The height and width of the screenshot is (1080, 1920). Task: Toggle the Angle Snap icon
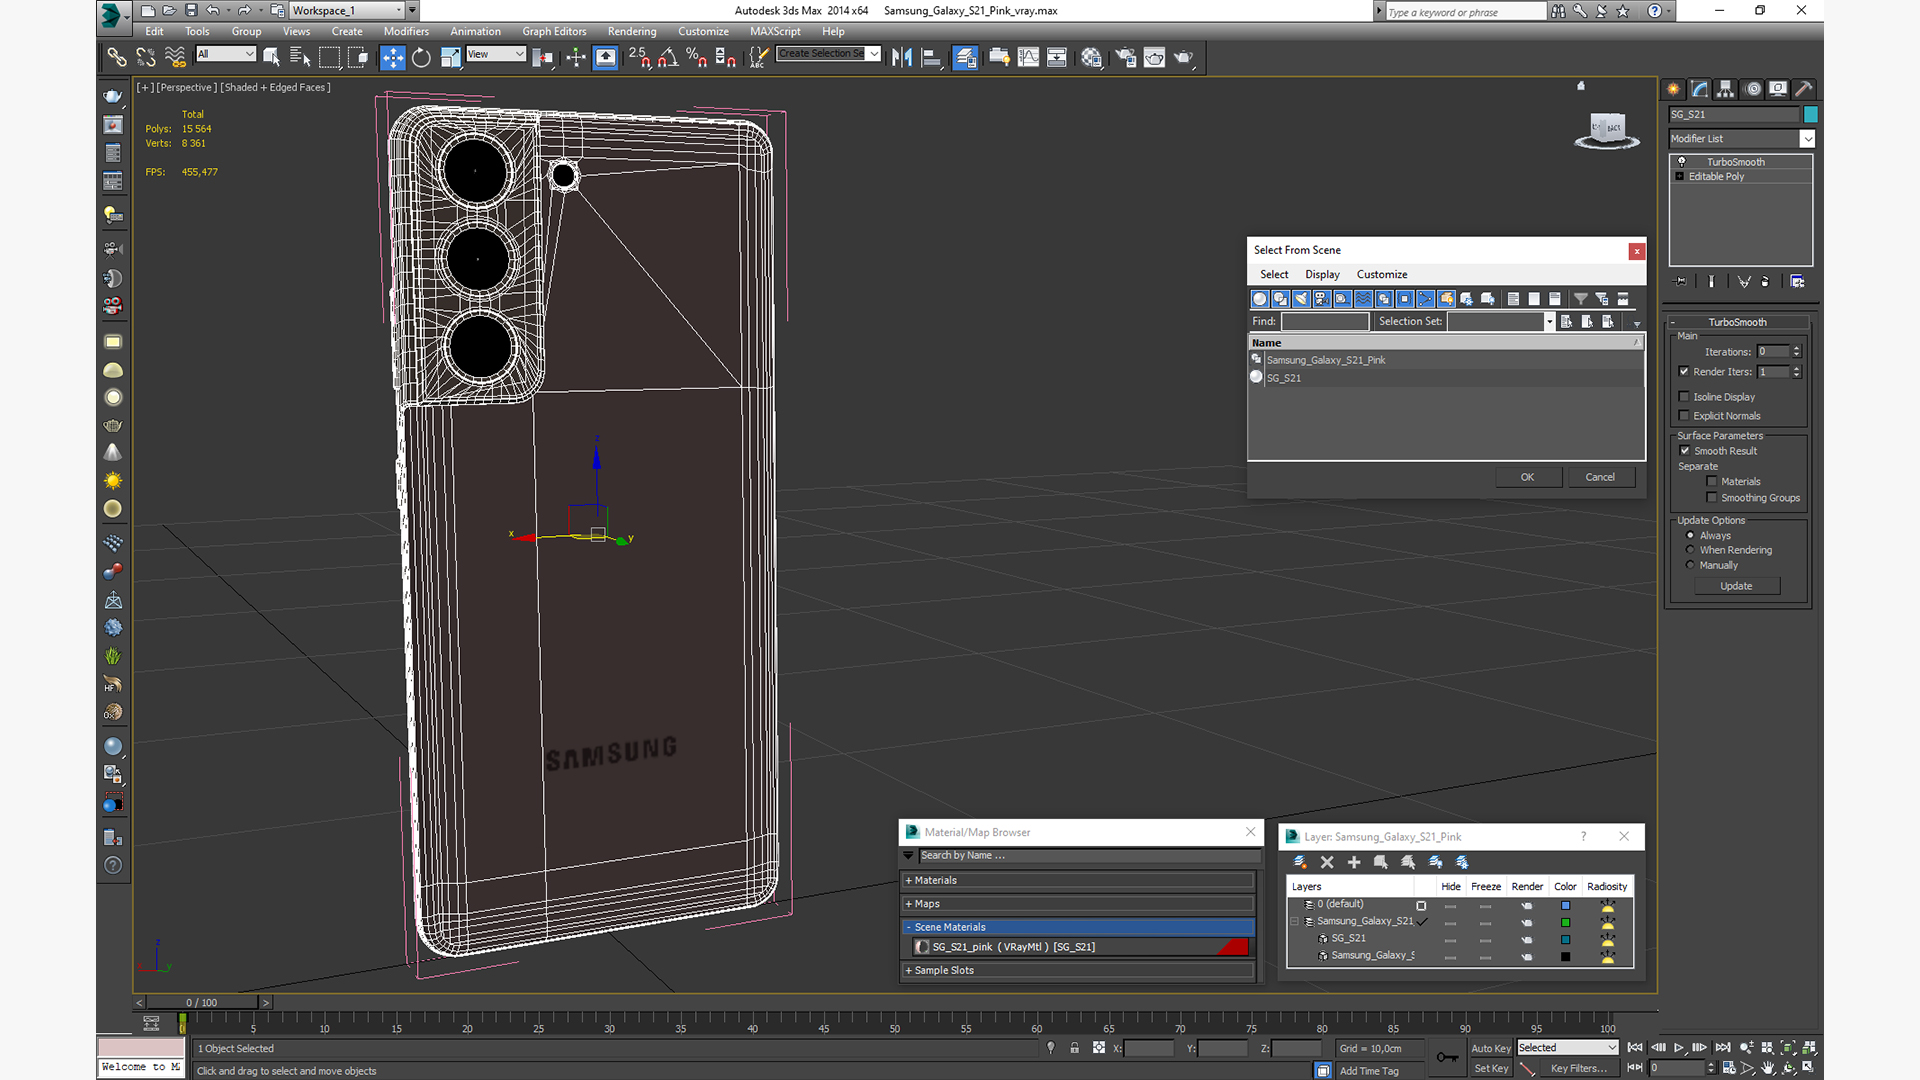(668, 58)
